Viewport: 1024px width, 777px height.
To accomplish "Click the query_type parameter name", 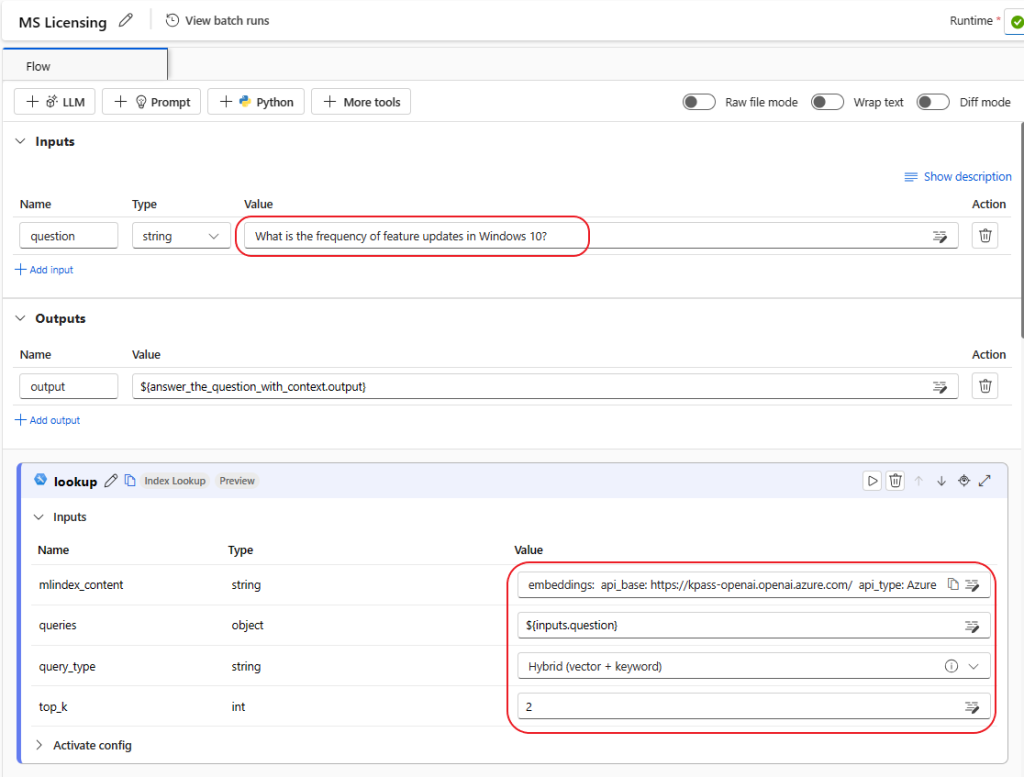I will [x=67, y=667].
